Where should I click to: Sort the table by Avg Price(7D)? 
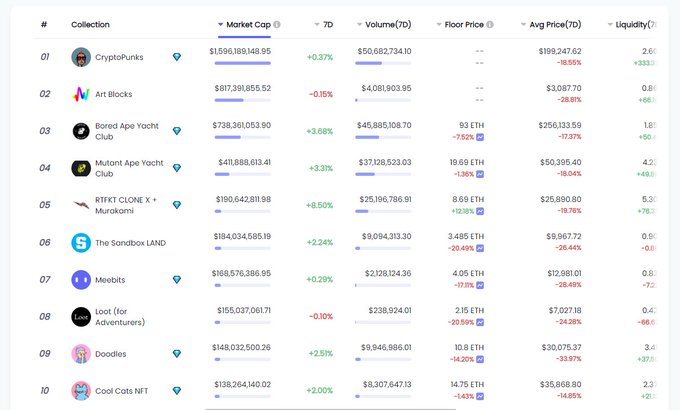(551, 24)
